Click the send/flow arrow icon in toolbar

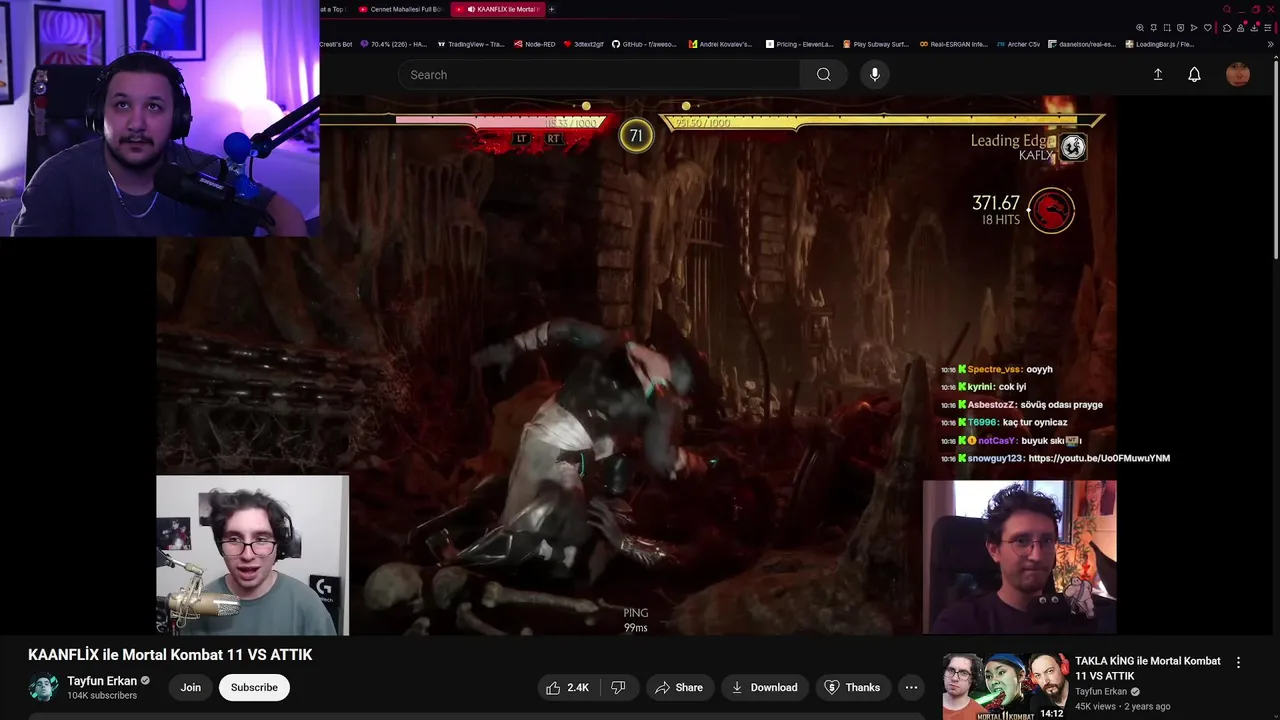coord(1194,28)
